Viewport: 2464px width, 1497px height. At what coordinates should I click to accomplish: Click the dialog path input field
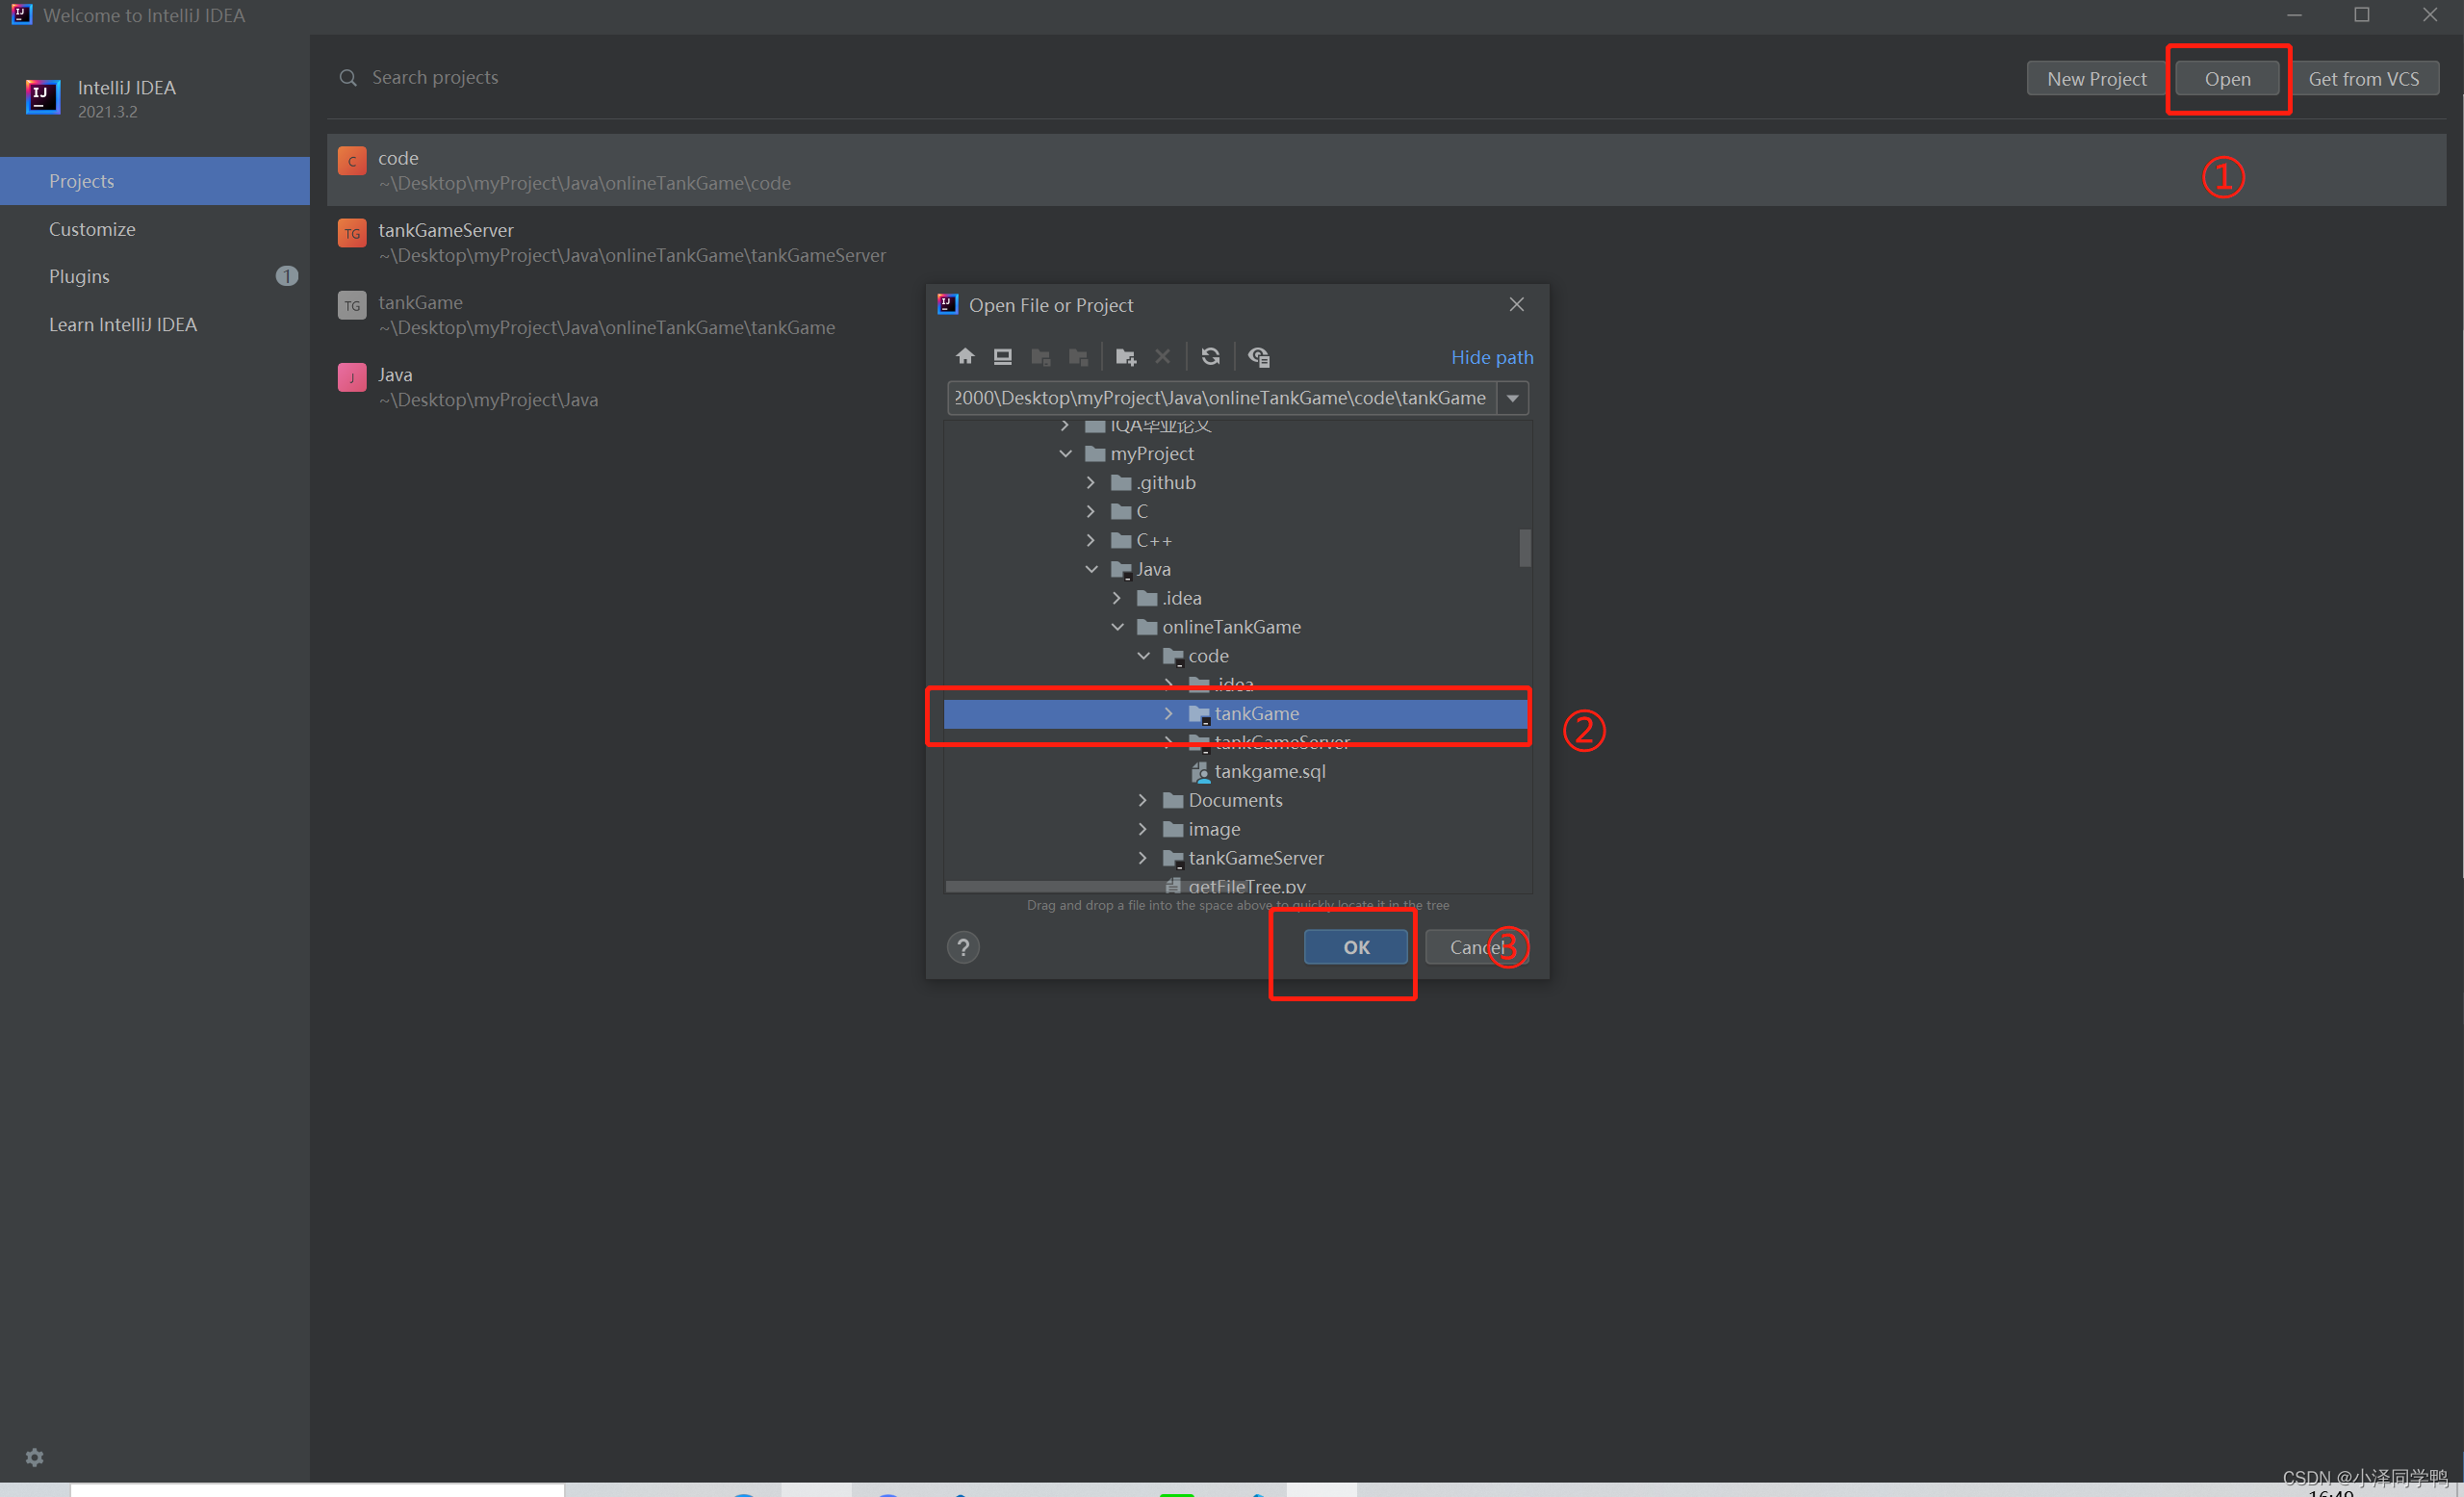coord(1219,398)
